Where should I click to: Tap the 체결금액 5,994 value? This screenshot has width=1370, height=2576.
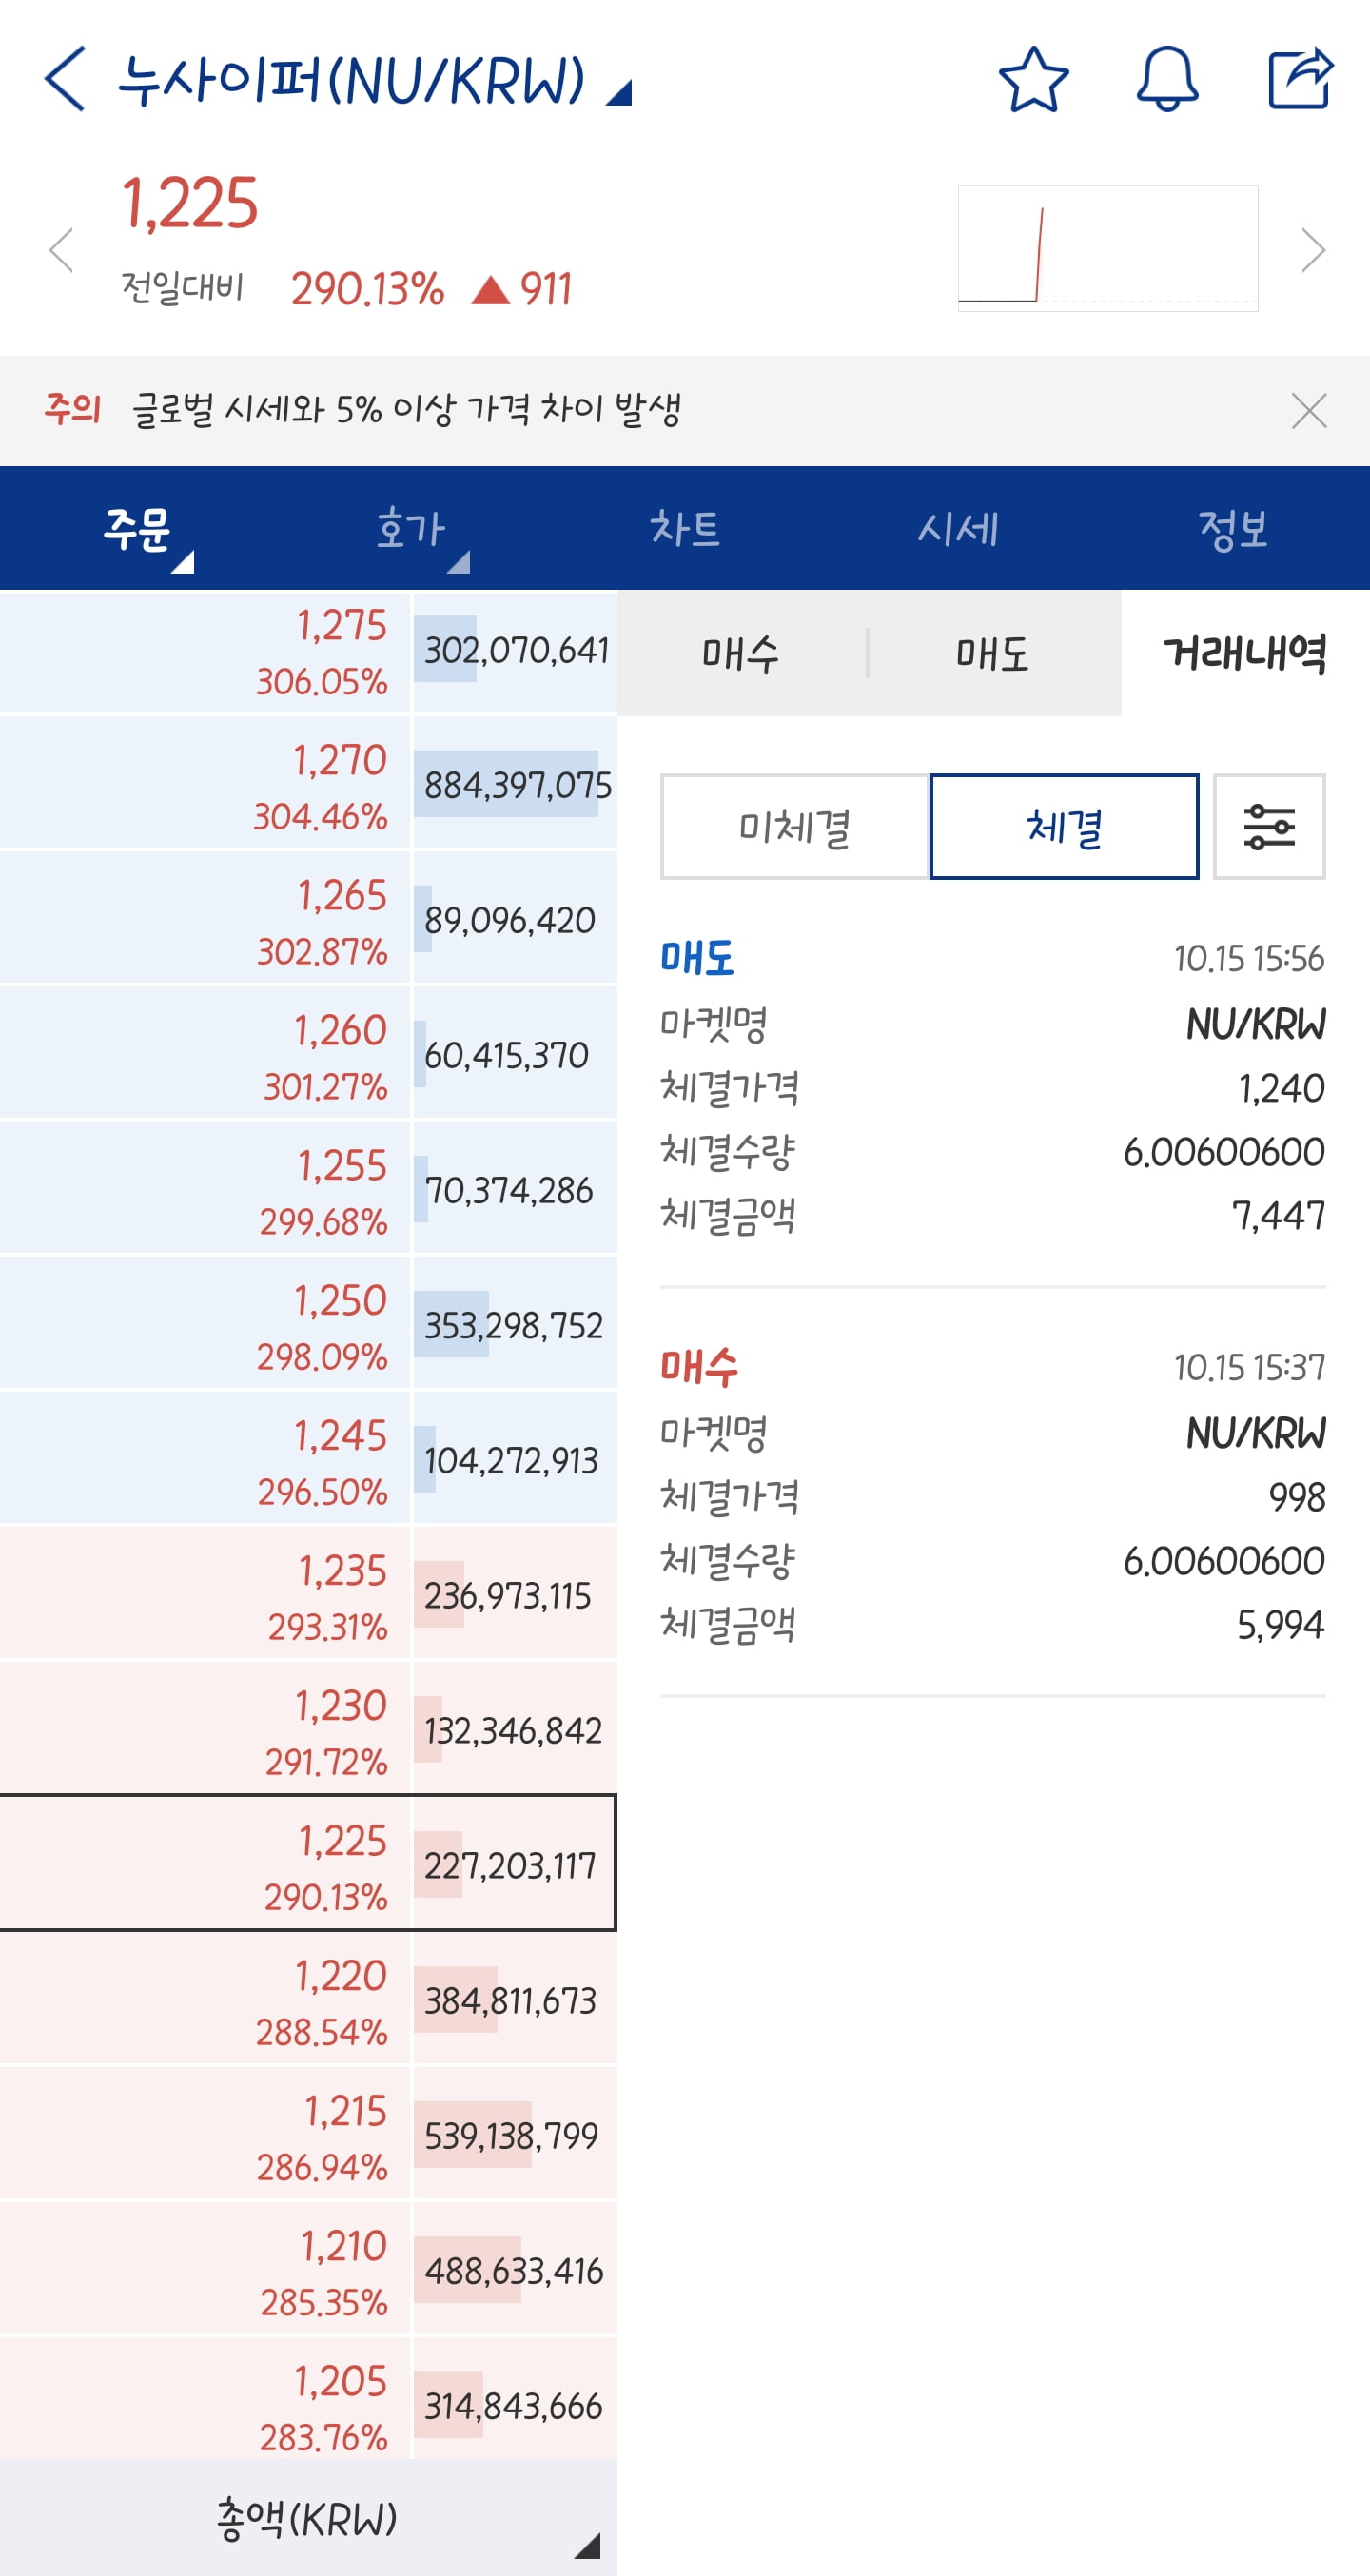[x=1280, y=1625]
